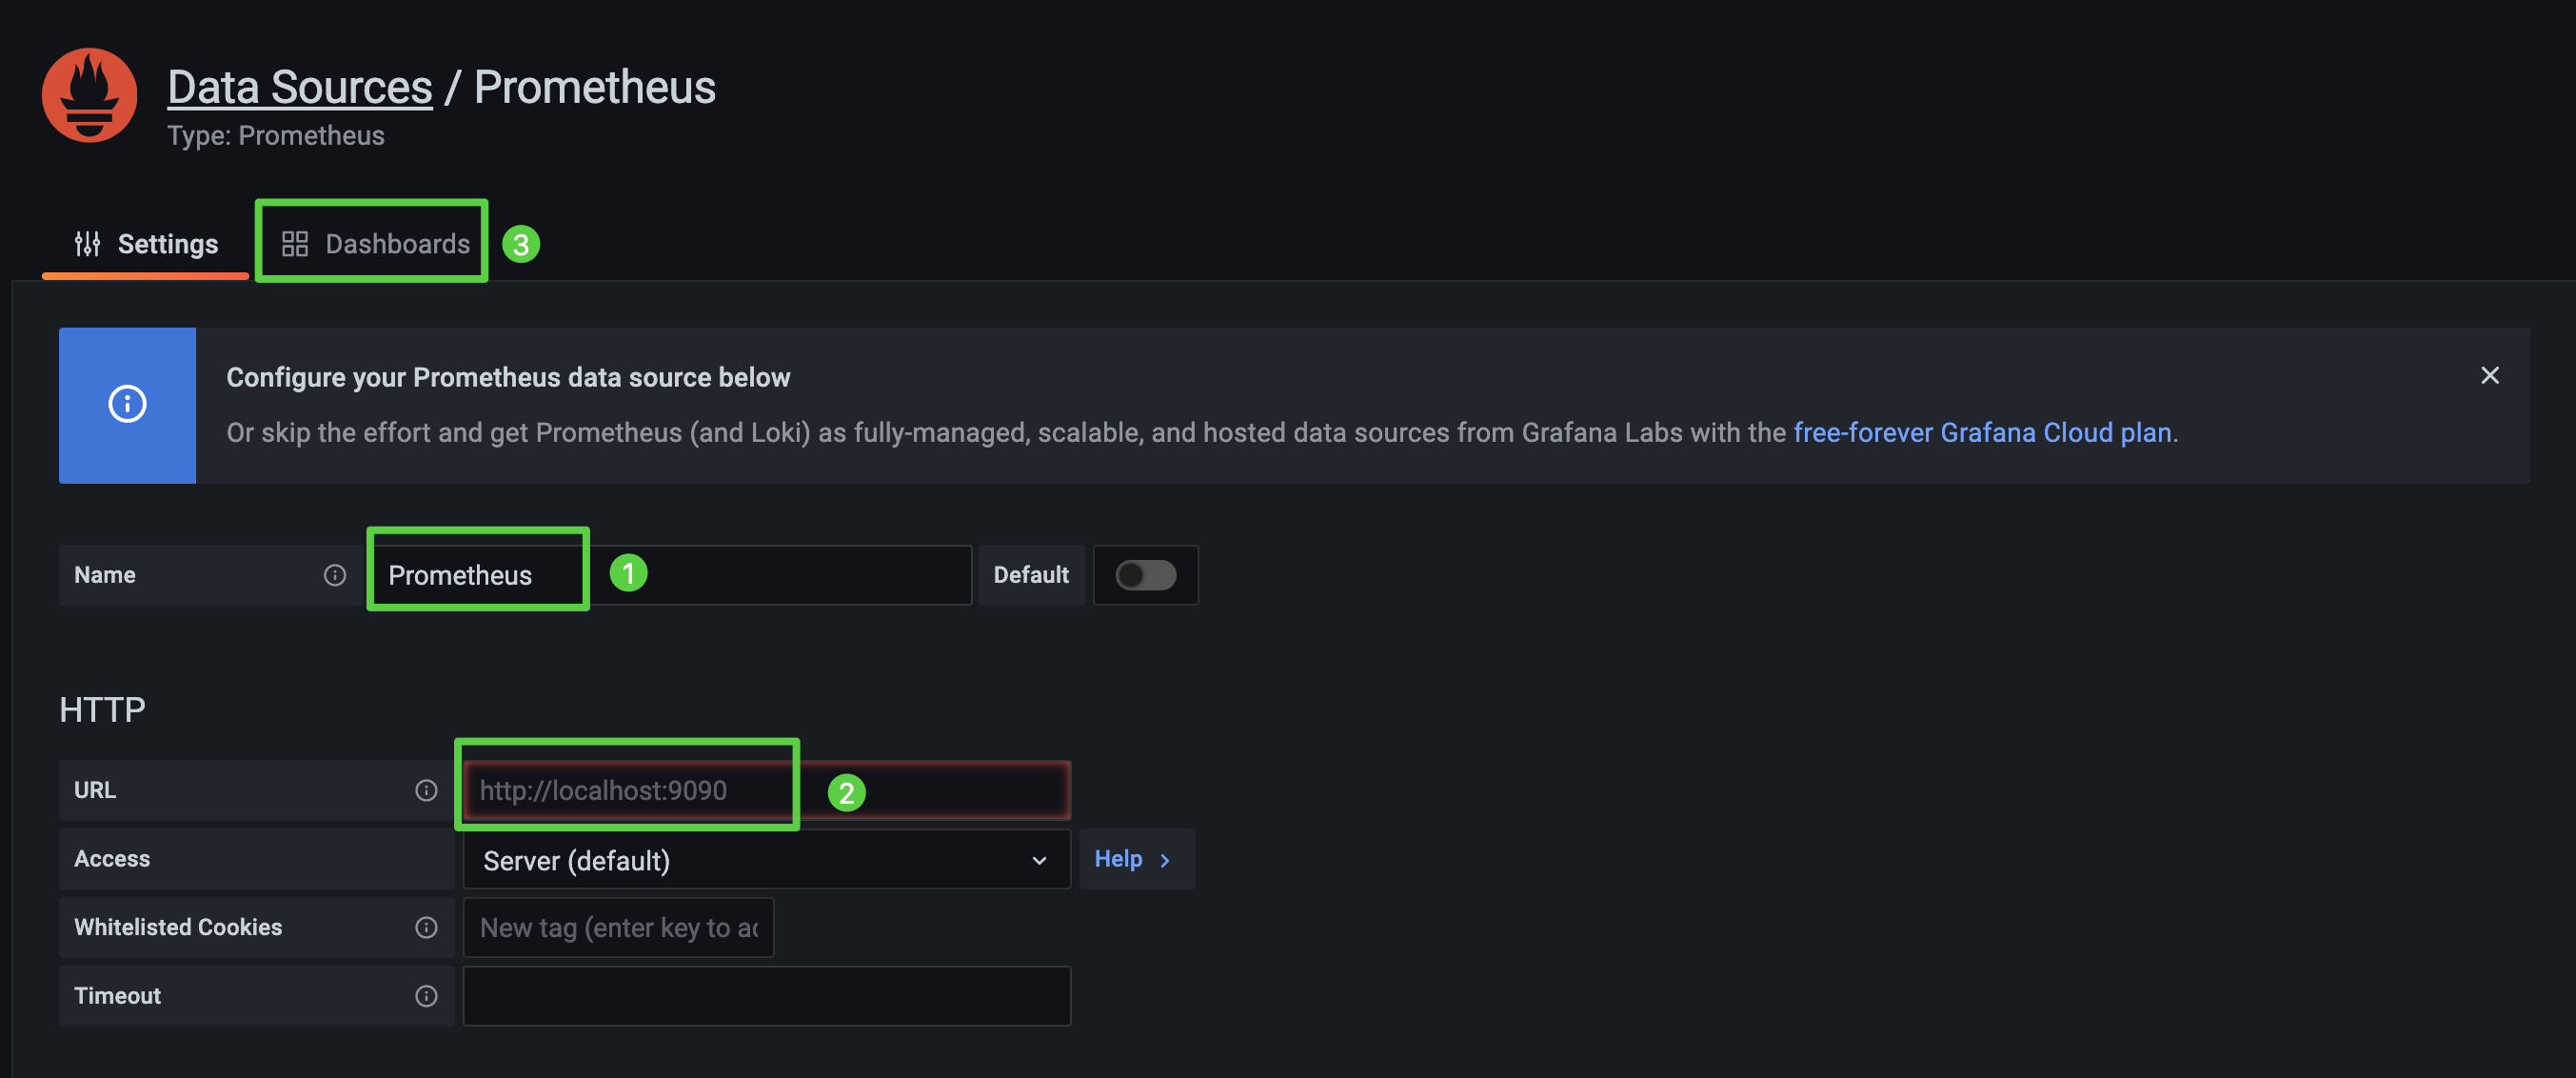Click the Access field label
2576x1078 pixels.
112,859
